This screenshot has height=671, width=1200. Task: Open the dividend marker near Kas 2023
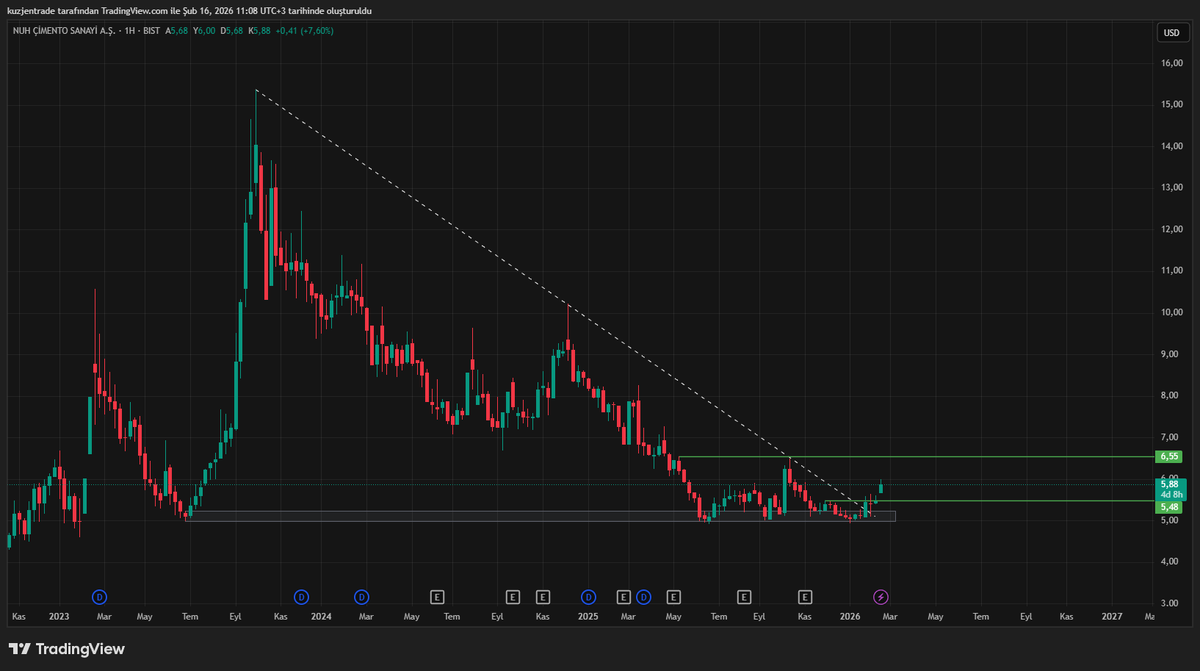[301, 597]
